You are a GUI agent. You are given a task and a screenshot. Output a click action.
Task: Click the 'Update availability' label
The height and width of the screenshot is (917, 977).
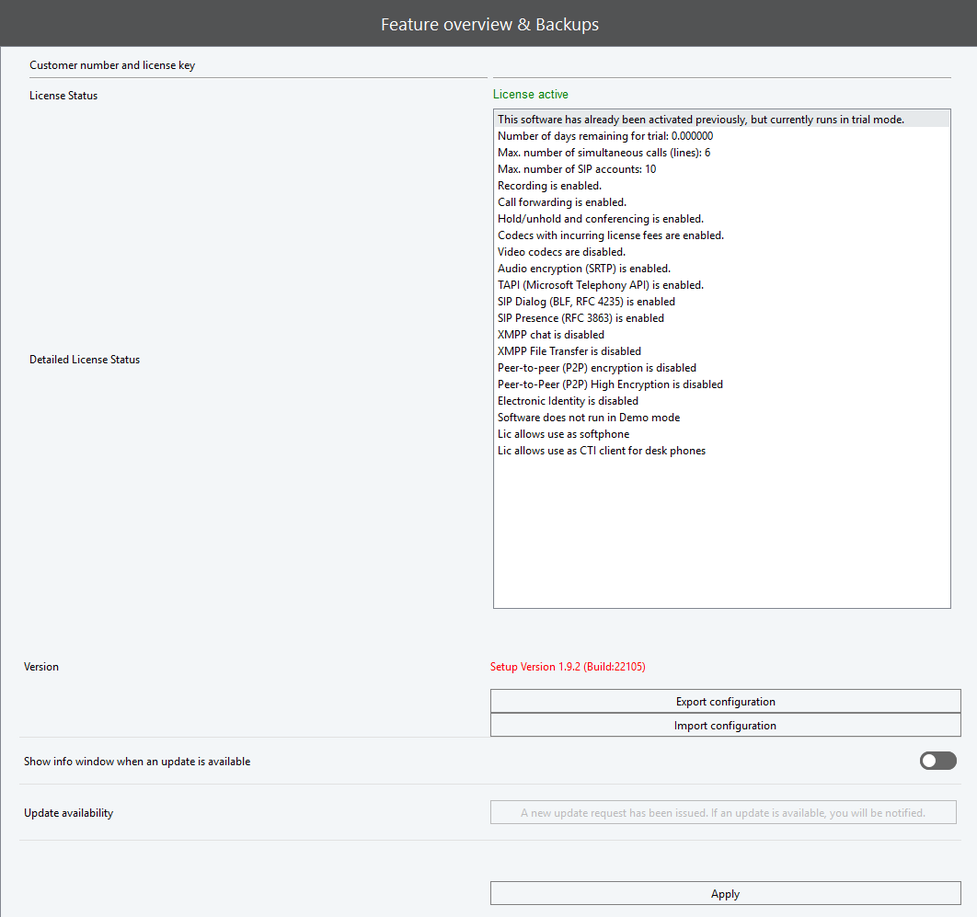[69, 813]
